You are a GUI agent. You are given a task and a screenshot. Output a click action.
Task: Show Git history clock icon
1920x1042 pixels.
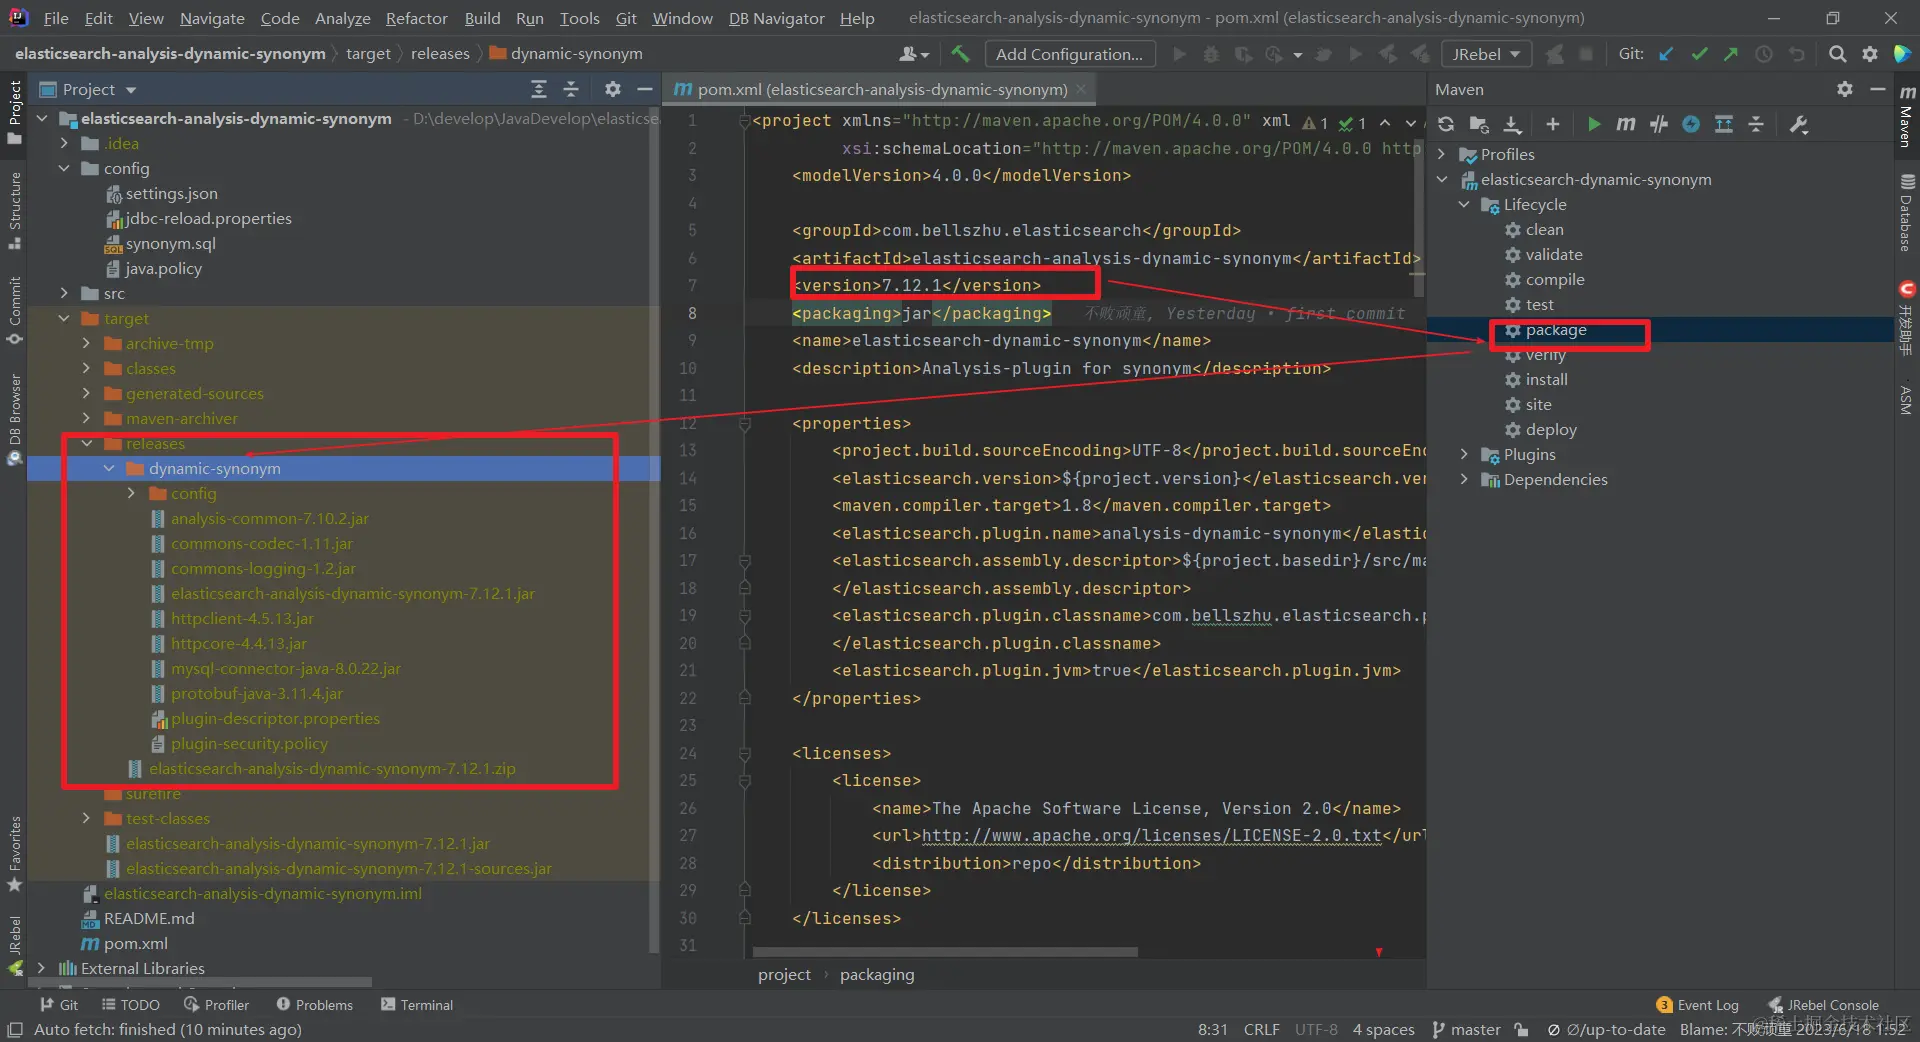click(x=1764, y=54)
